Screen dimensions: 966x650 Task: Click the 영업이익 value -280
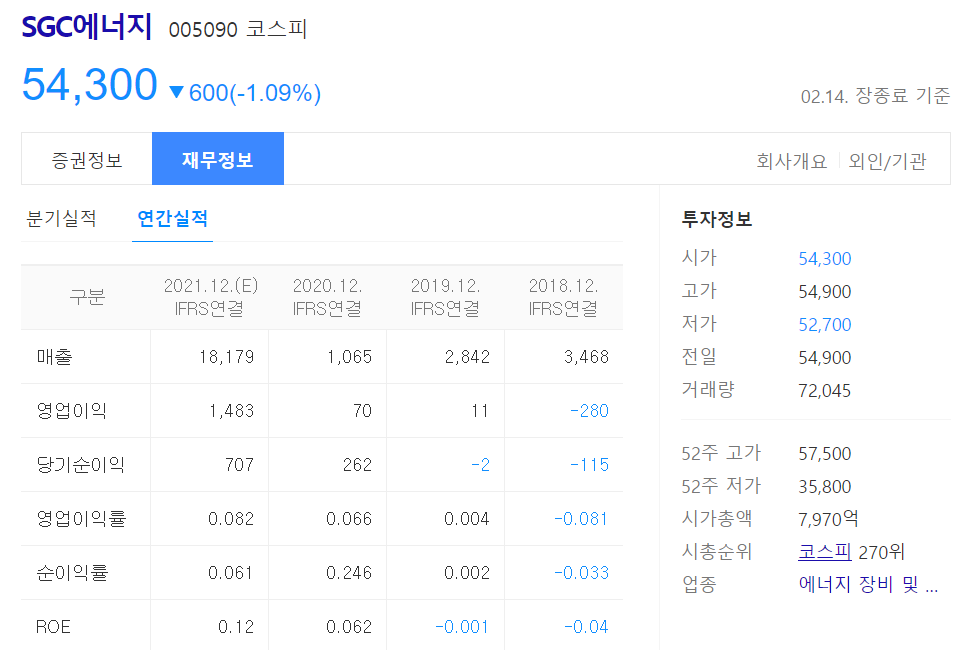[590, 411]
